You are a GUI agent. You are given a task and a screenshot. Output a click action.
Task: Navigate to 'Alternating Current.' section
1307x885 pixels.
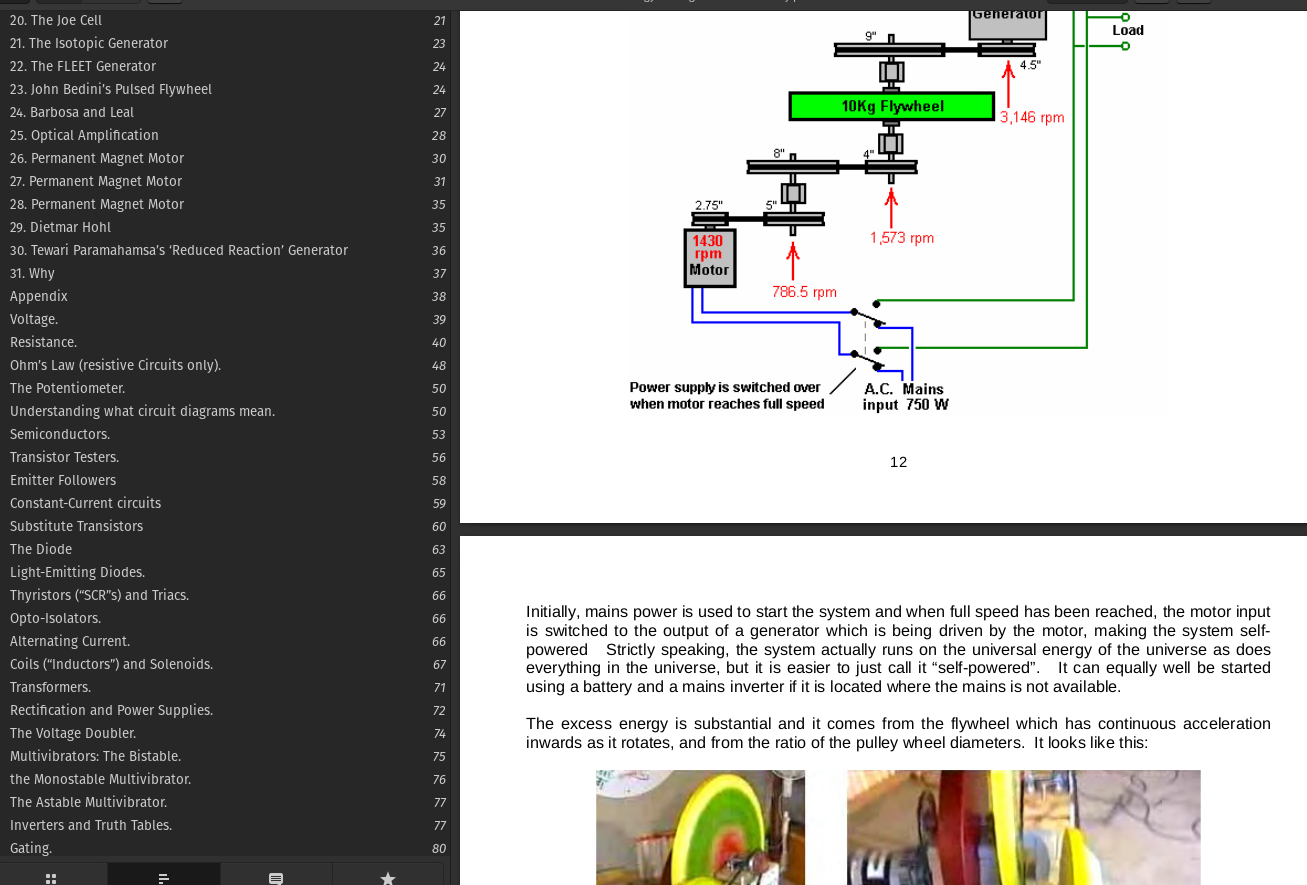click(70, 641)
